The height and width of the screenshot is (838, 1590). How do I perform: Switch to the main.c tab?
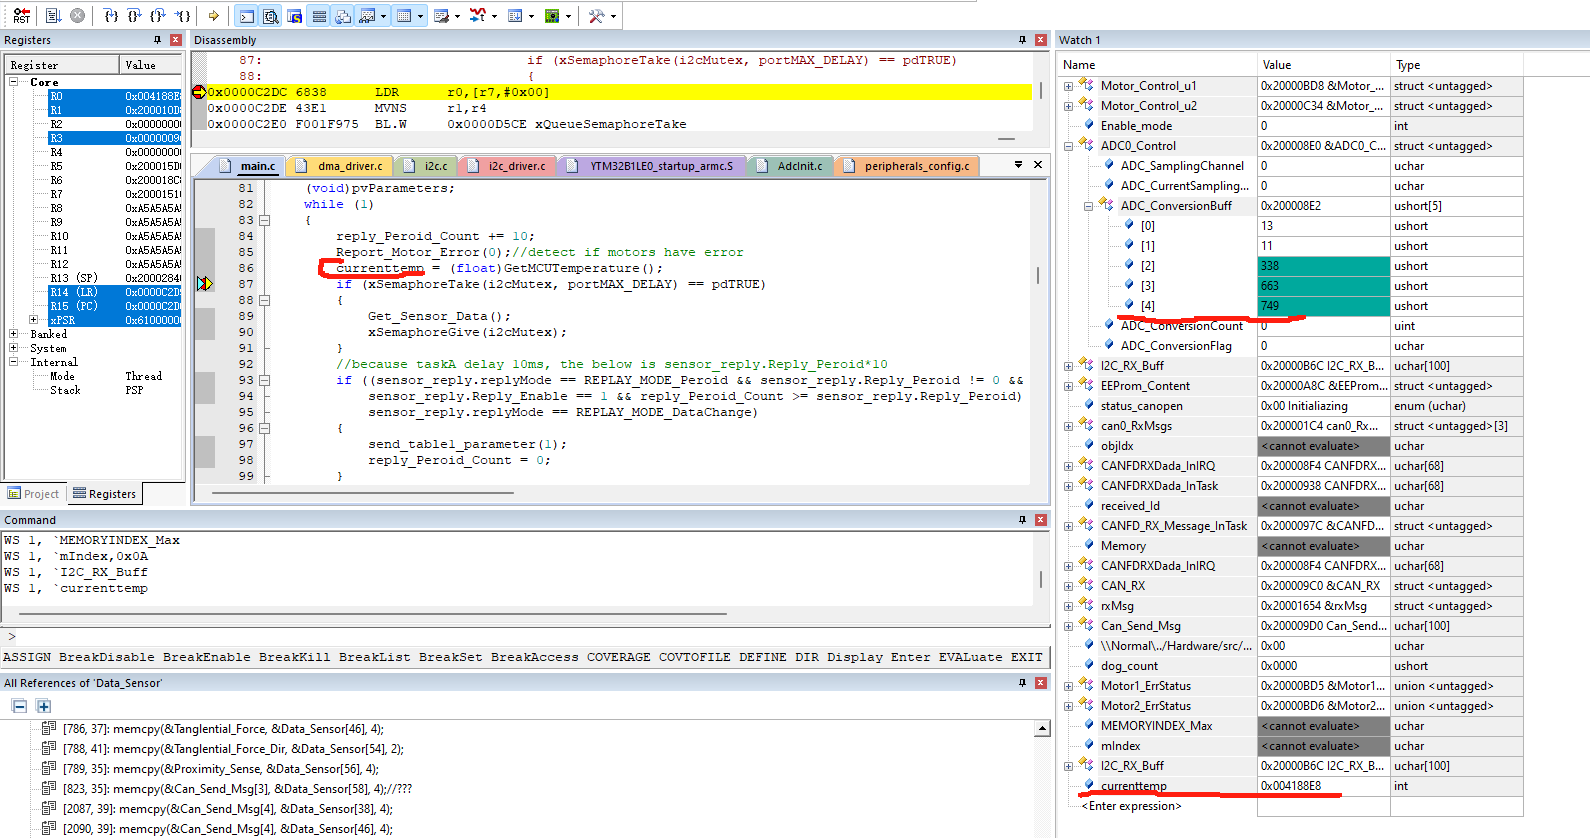pyautogui.click(x=248, y=166)
